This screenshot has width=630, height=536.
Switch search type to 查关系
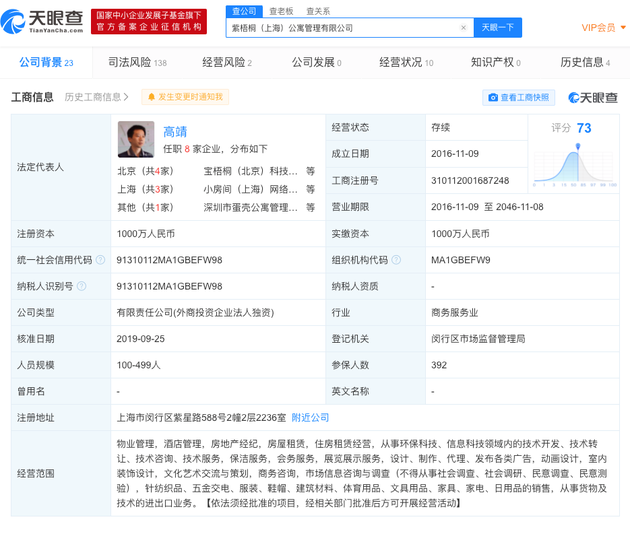click(x=318, y=11)
